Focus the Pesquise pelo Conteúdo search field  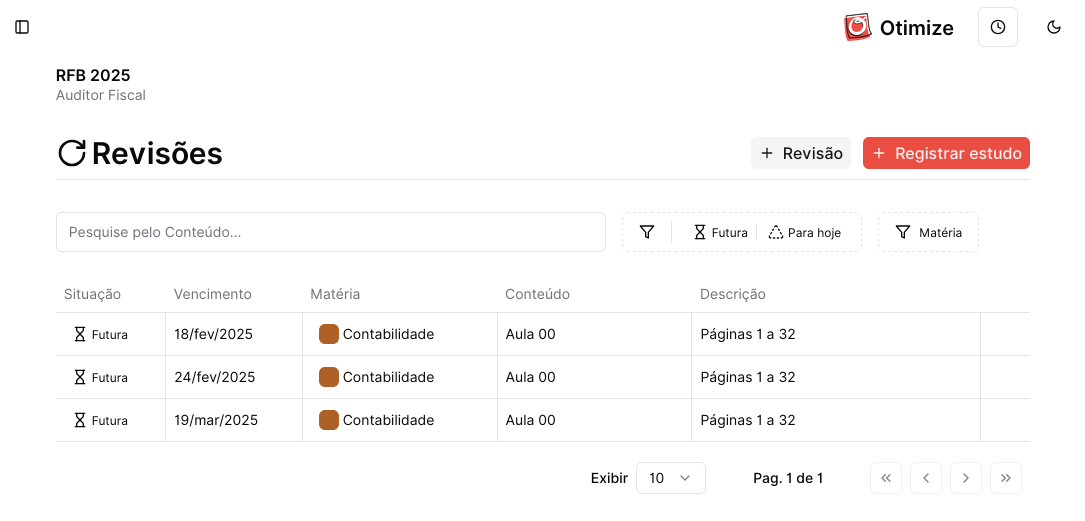tap(330, 232)
